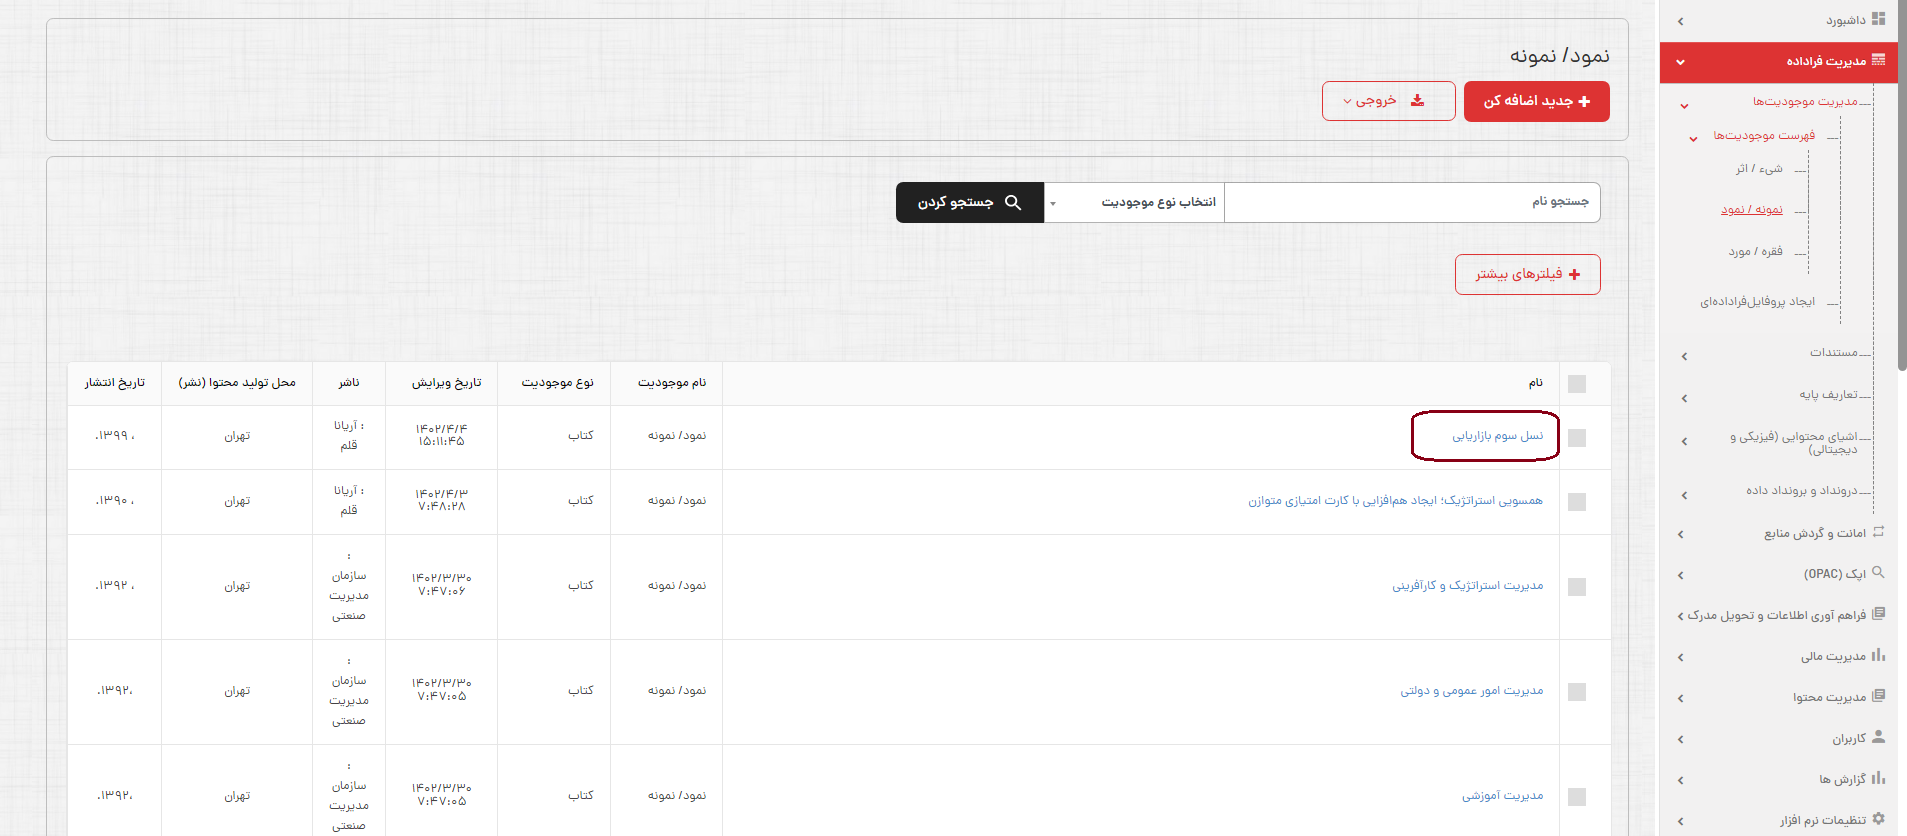Viewport: 1907px width, 836px height.
Task: Click the جستجو نام search field
Action: pos(1411,203)
